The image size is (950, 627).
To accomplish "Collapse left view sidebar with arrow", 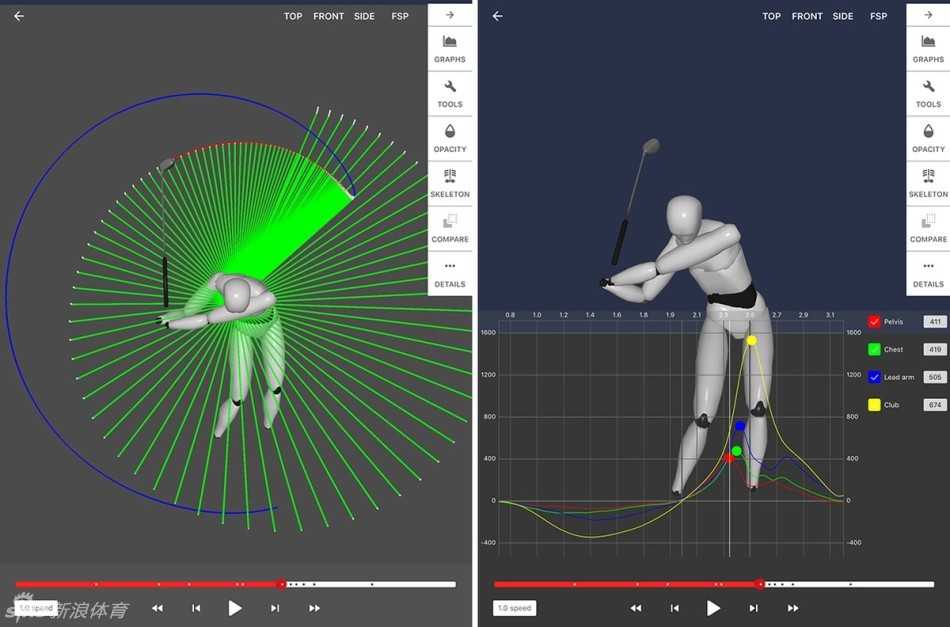I will point(450,15).
